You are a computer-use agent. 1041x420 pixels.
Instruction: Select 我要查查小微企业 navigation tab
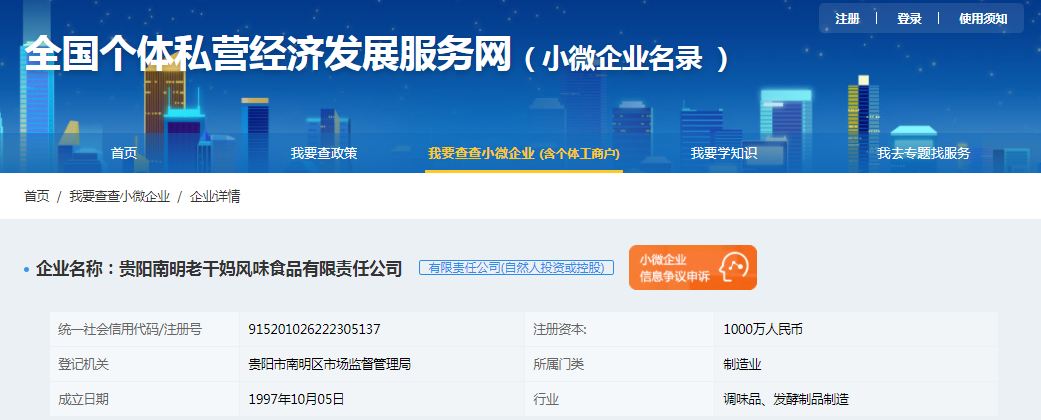pos(524,153)
